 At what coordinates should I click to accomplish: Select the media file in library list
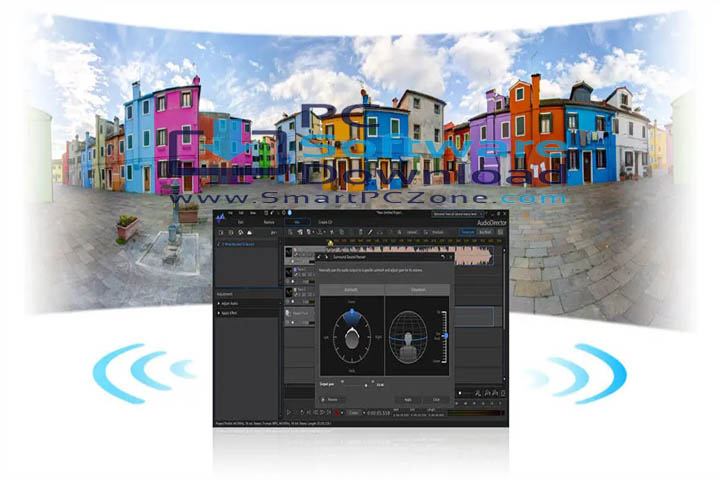coord(248,244)
